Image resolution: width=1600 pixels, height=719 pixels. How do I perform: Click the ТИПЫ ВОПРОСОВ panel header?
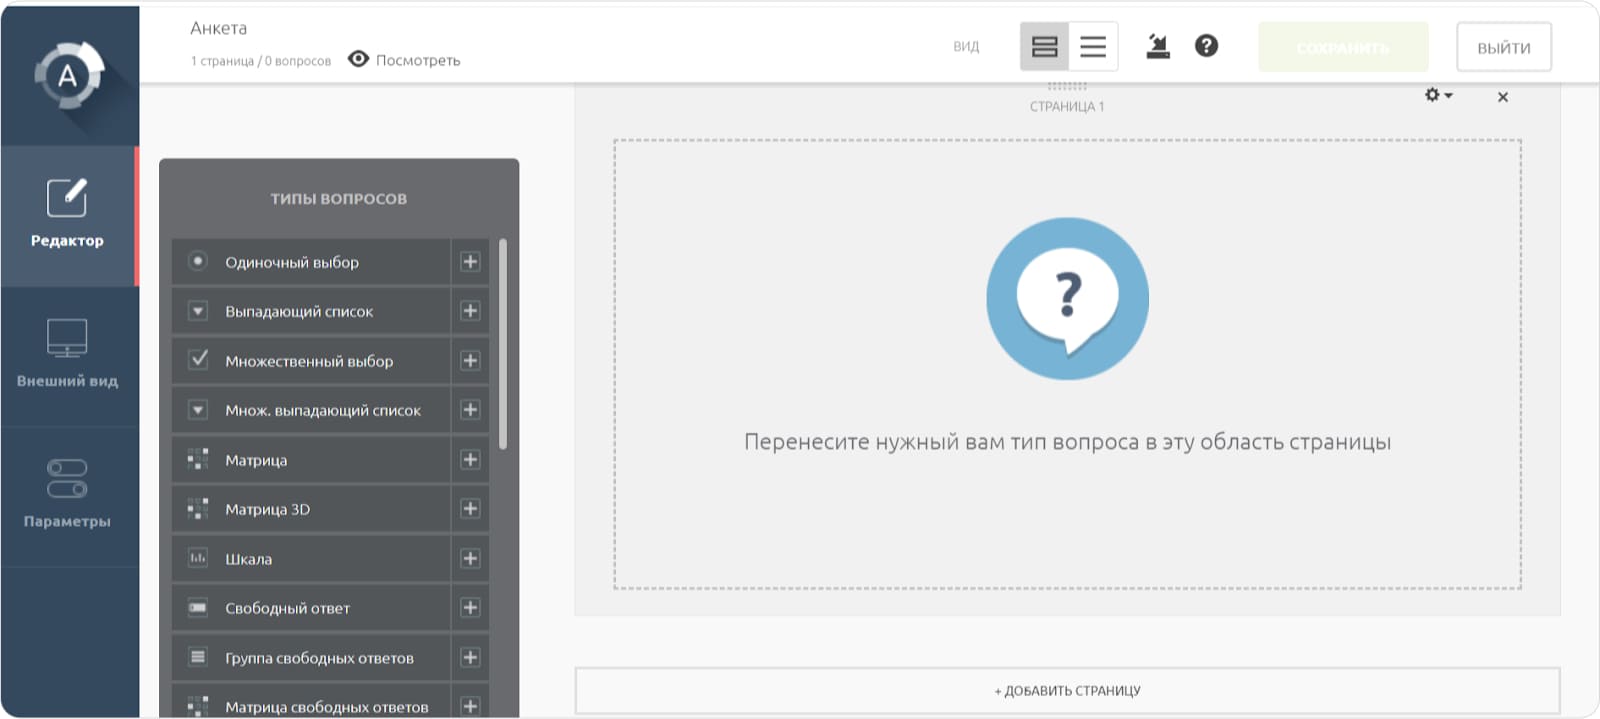339,198
